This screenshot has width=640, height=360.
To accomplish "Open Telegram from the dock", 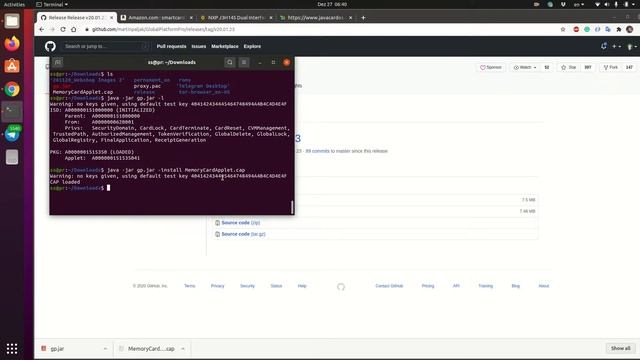I will (x=12, y=134).
